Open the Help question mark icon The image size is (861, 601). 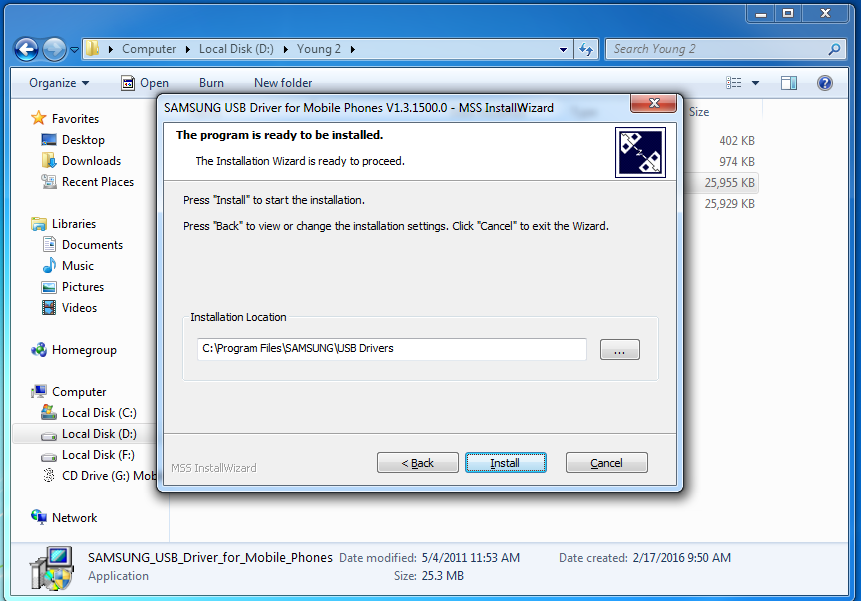click(824, 83)
